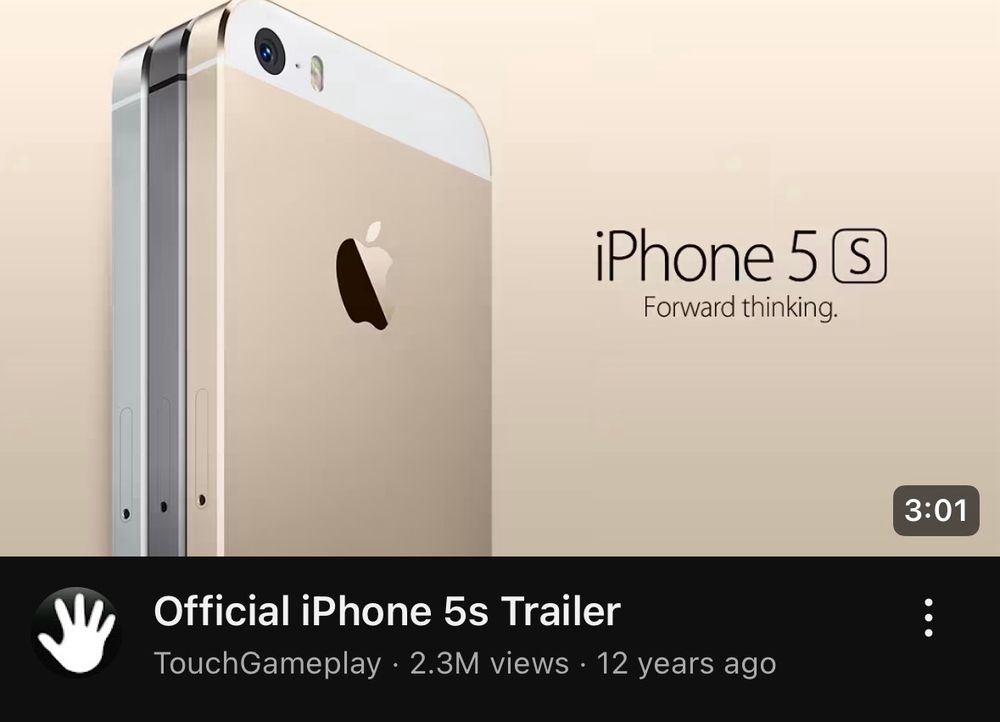Click the boxed S logo badge
The width and height of the screenshot is (1000, 722).
click(860, 256)
